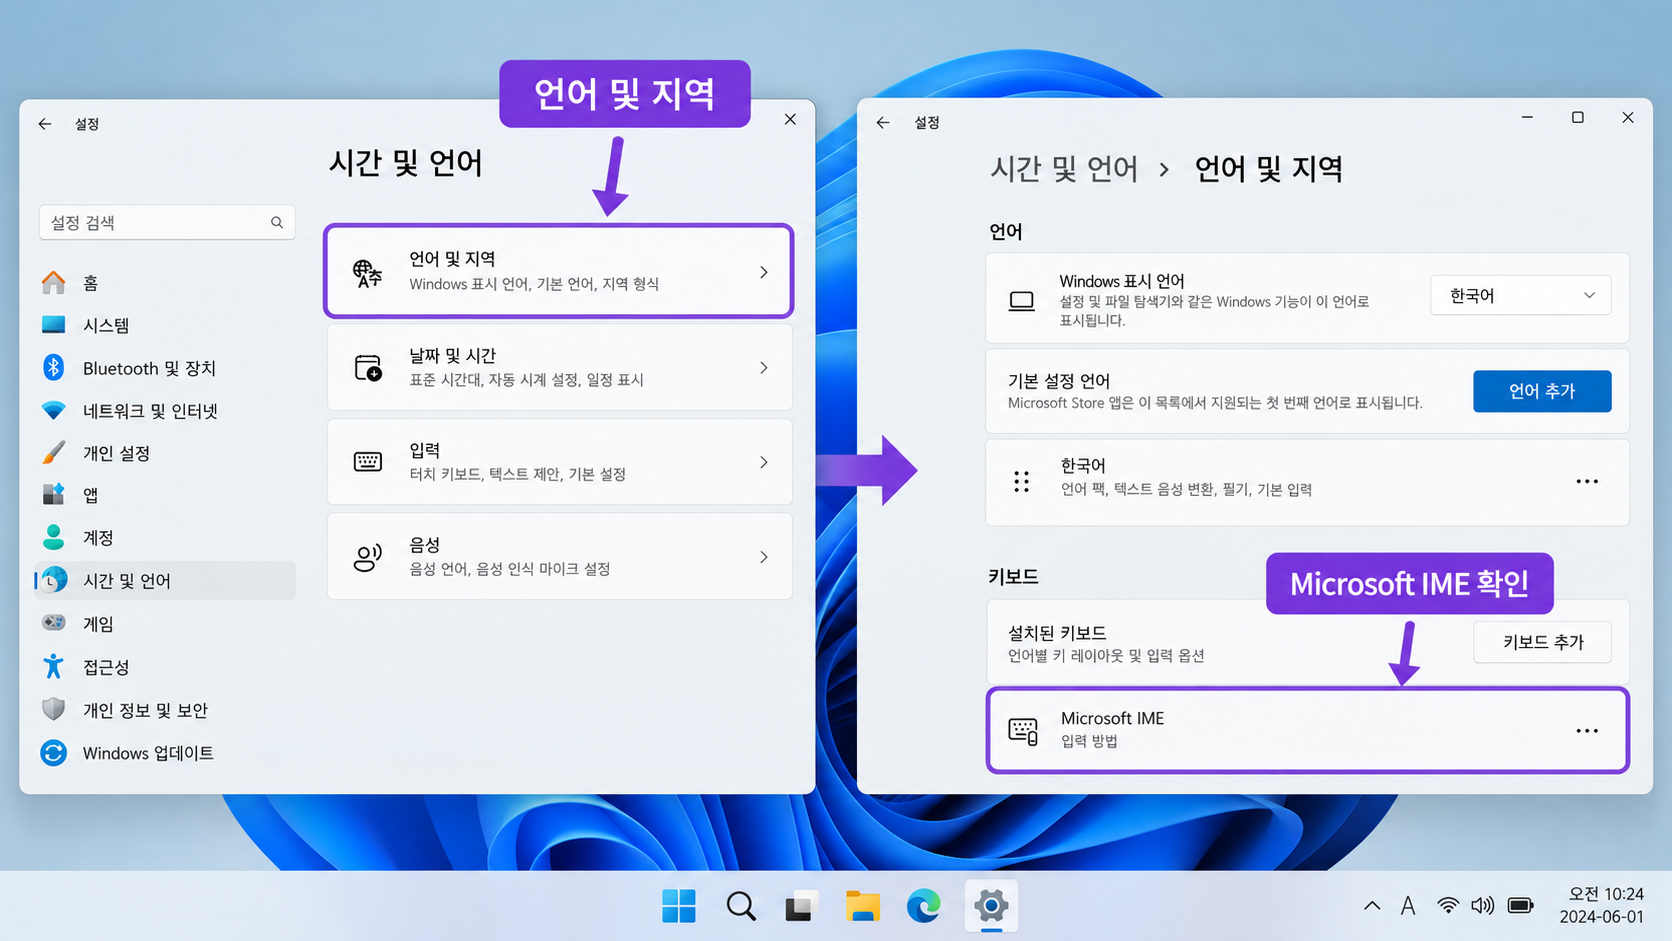Select Microsoft IME 입력 방법 row
Screen dimensions: 1672x941
coord(1307,730)
